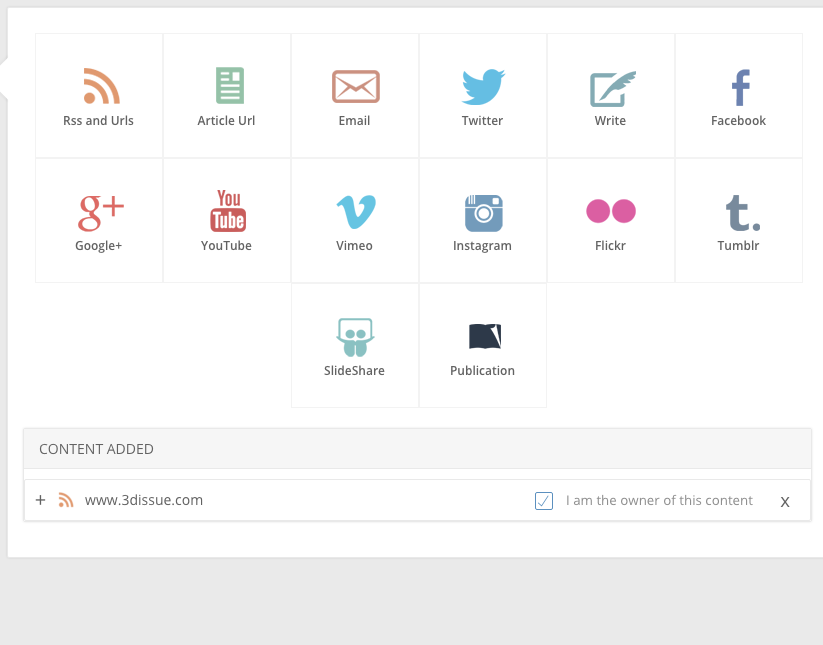Click the www.3dissue.com feed name

point(144,500)
